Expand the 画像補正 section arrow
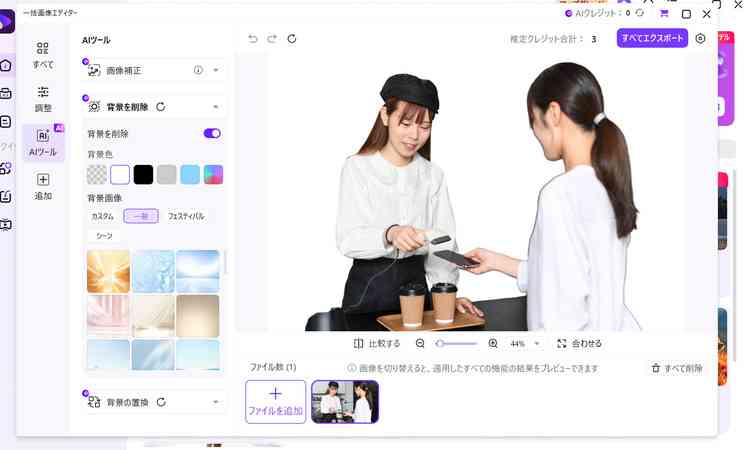 tap(216, 70)
